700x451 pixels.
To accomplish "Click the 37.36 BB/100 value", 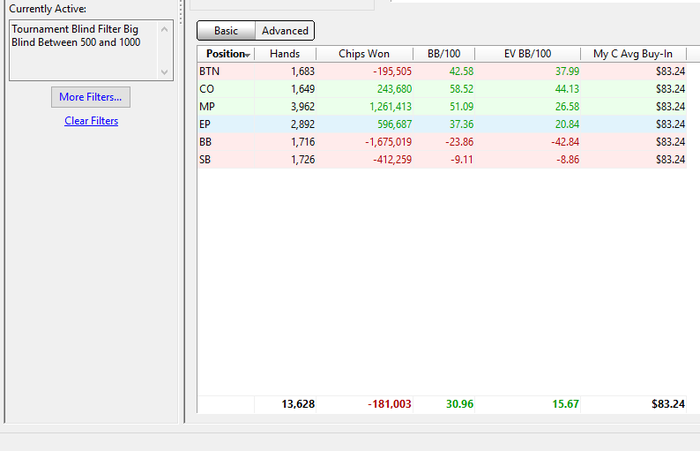I will (462, 124).
